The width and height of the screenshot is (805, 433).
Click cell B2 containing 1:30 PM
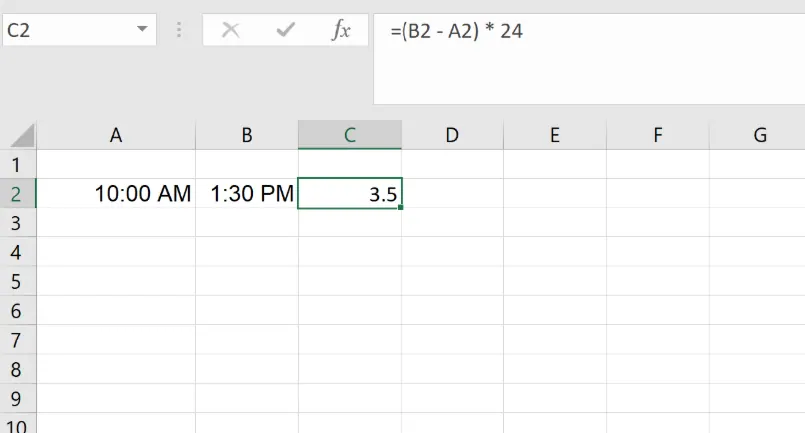pos(246,194)
